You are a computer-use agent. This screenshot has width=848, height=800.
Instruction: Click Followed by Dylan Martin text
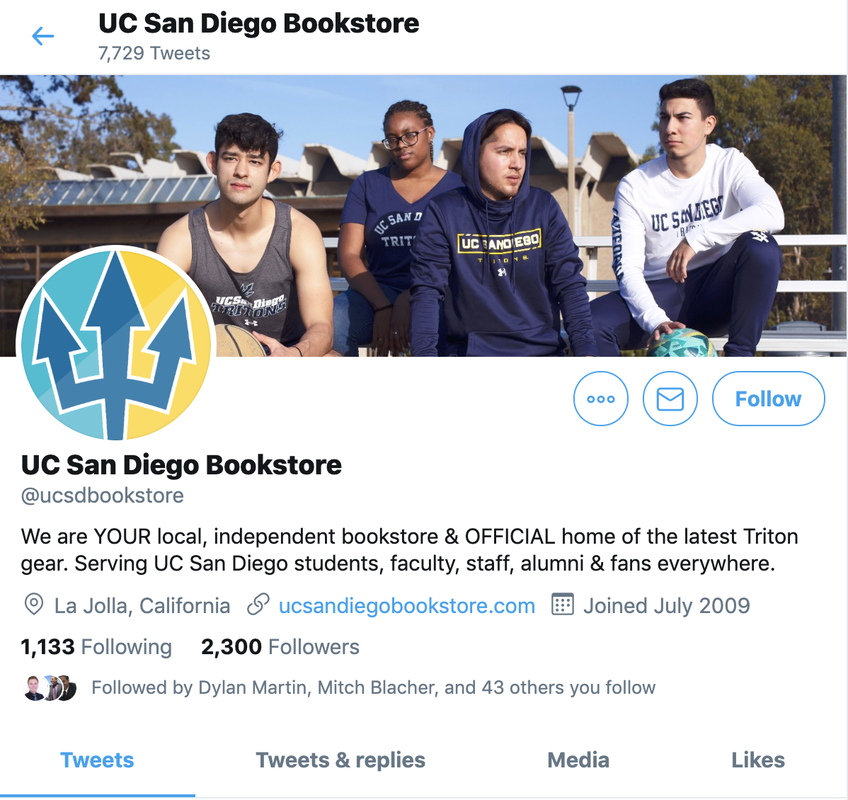point(373,687)
